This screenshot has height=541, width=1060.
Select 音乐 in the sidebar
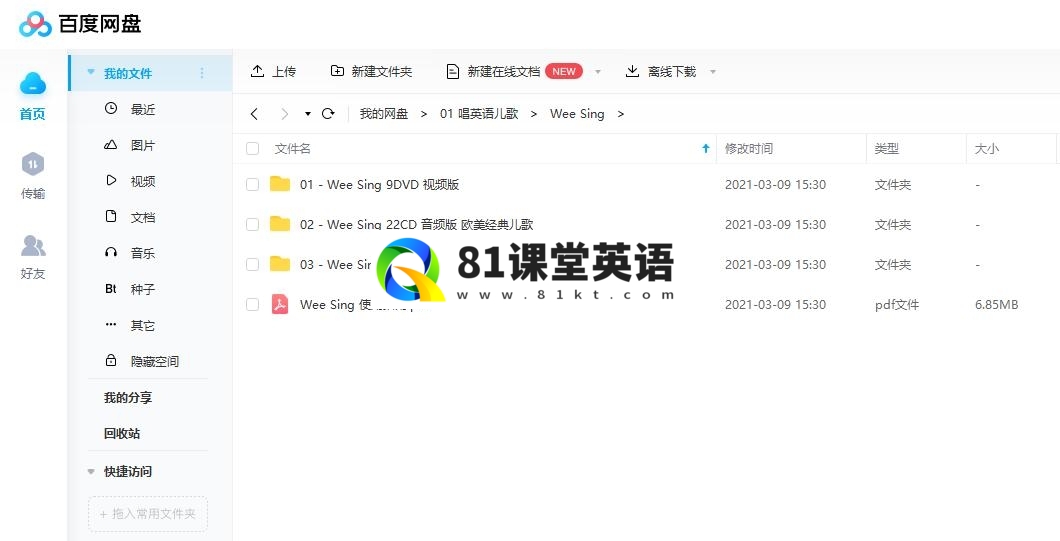pos(143,253)
